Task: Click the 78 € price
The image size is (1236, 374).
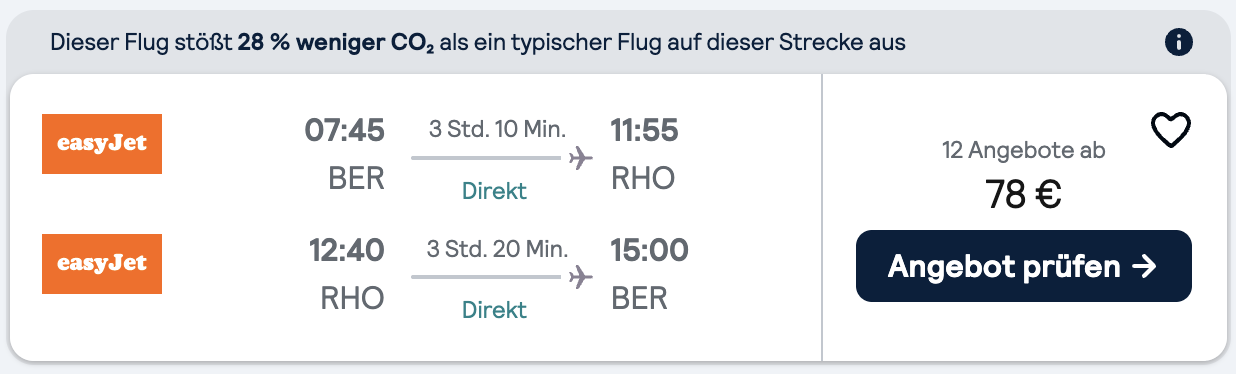Action: (1024, 195)
